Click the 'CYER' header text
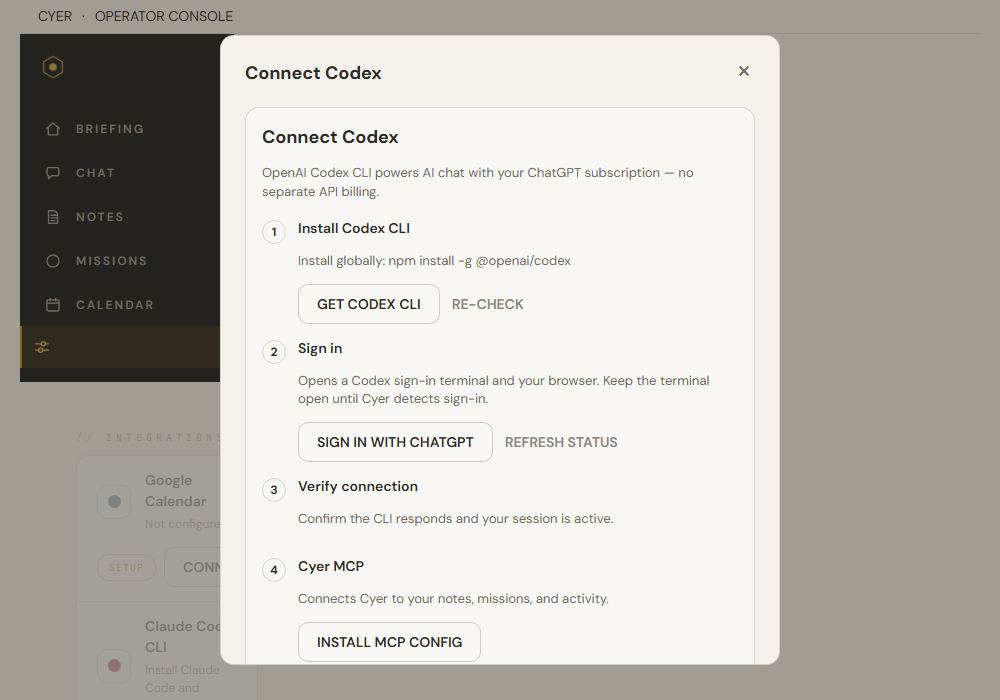The image size is (1000, 700). 55,16
